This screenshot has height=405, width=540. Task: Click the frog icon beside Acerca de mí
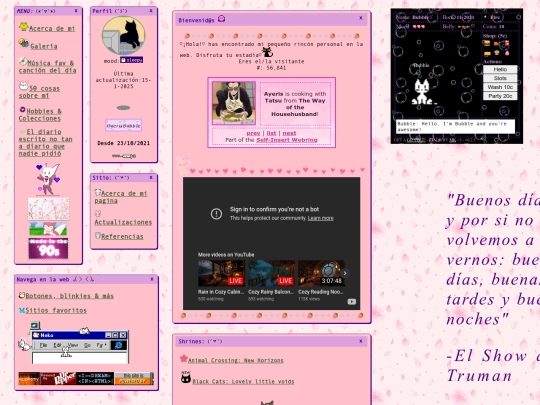tap(23, 26)
